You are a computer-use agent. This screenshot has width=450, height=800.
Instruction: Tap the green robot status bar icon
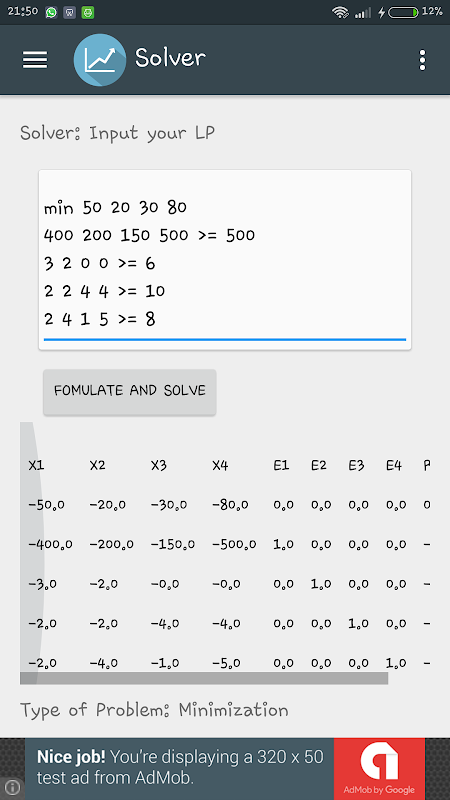tap(88, 12)
